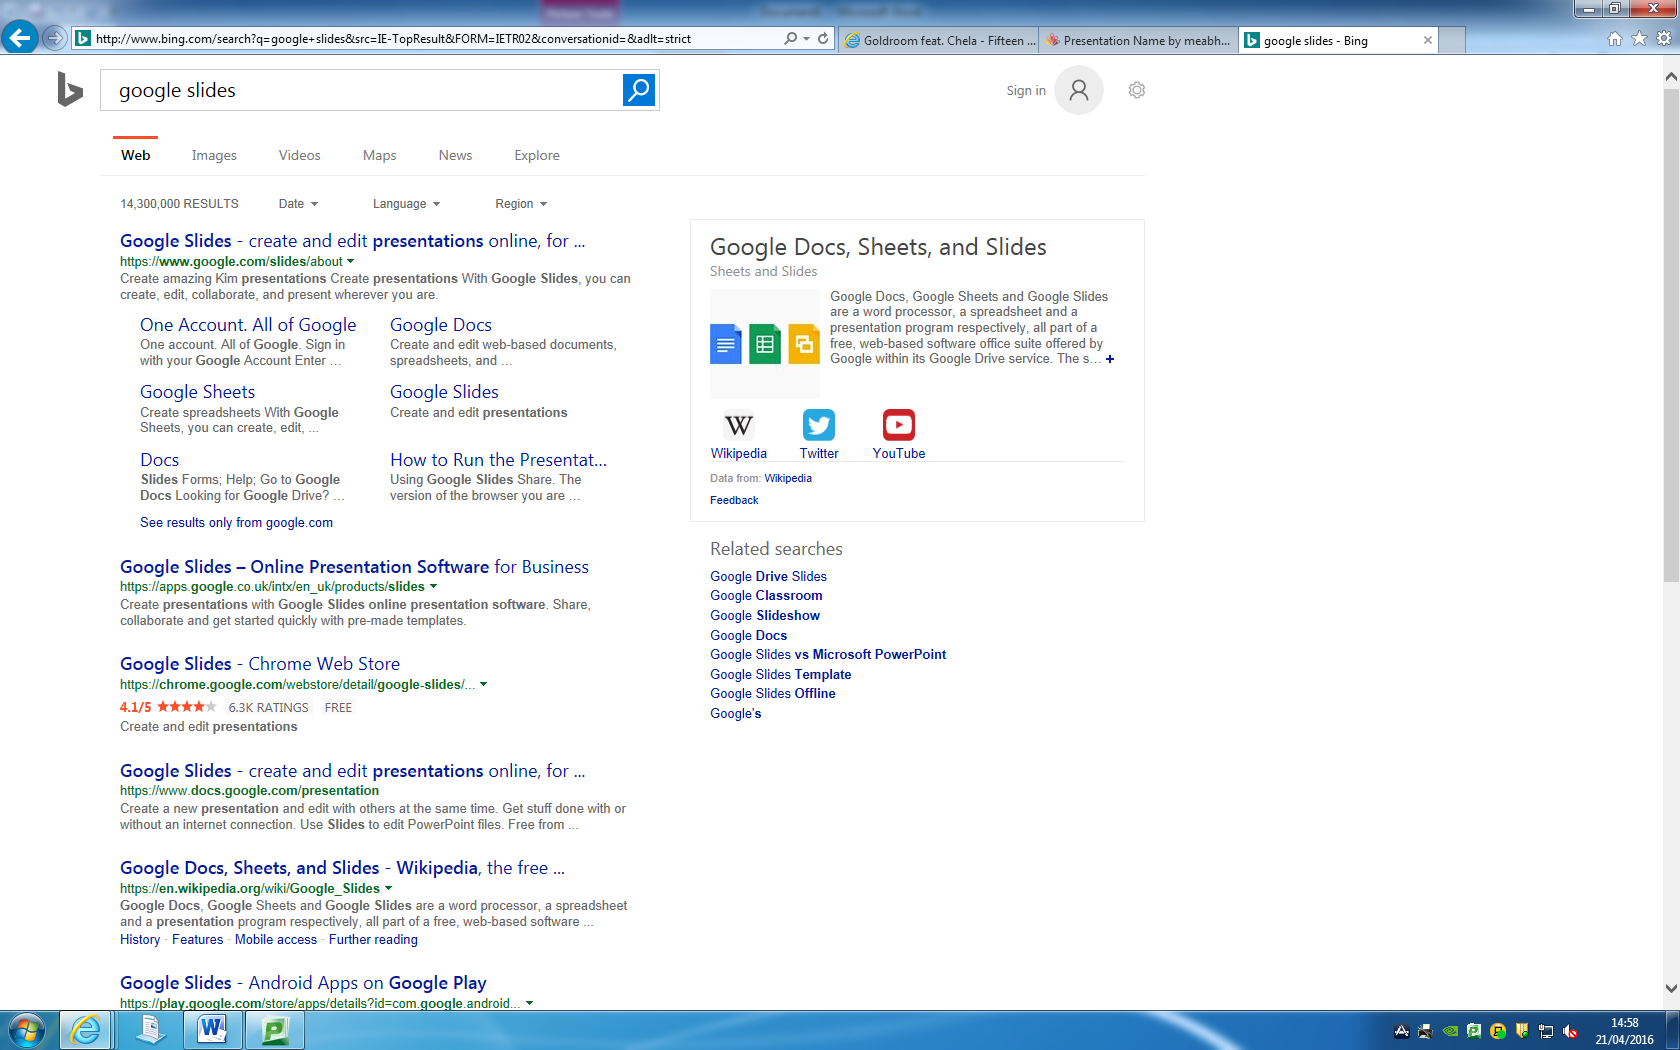Open the Windows Start button

click(26, 1030)
